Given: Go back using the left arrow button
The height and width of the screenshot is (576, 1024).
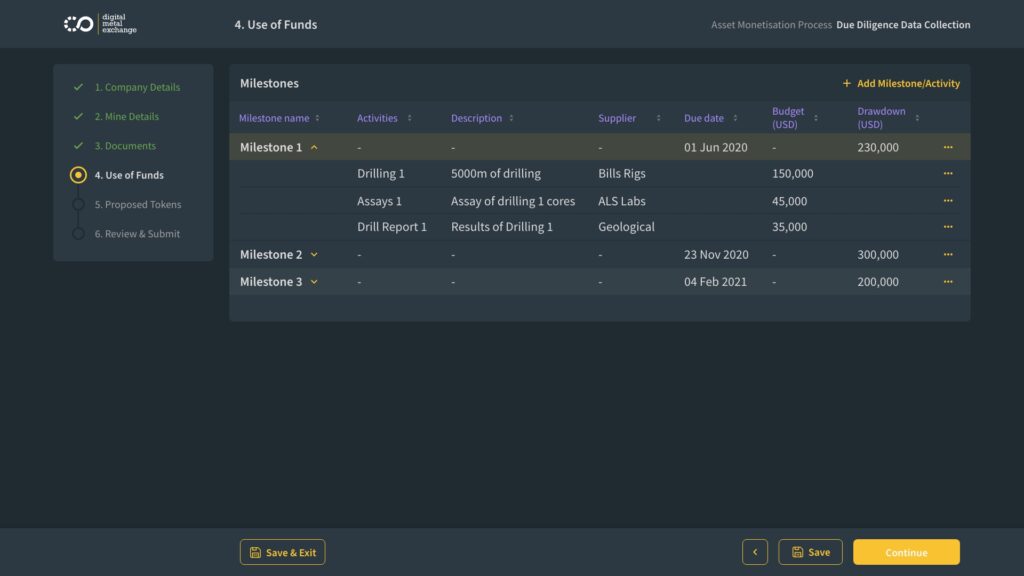Looking at the screenshot, I should tap(755, 552).
